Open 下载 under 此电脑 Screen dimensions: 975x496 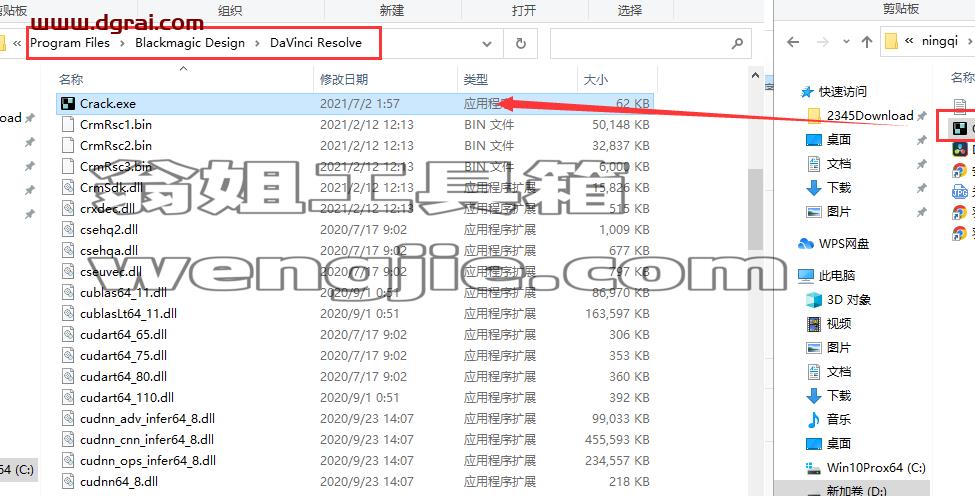(x=829, y=395)
